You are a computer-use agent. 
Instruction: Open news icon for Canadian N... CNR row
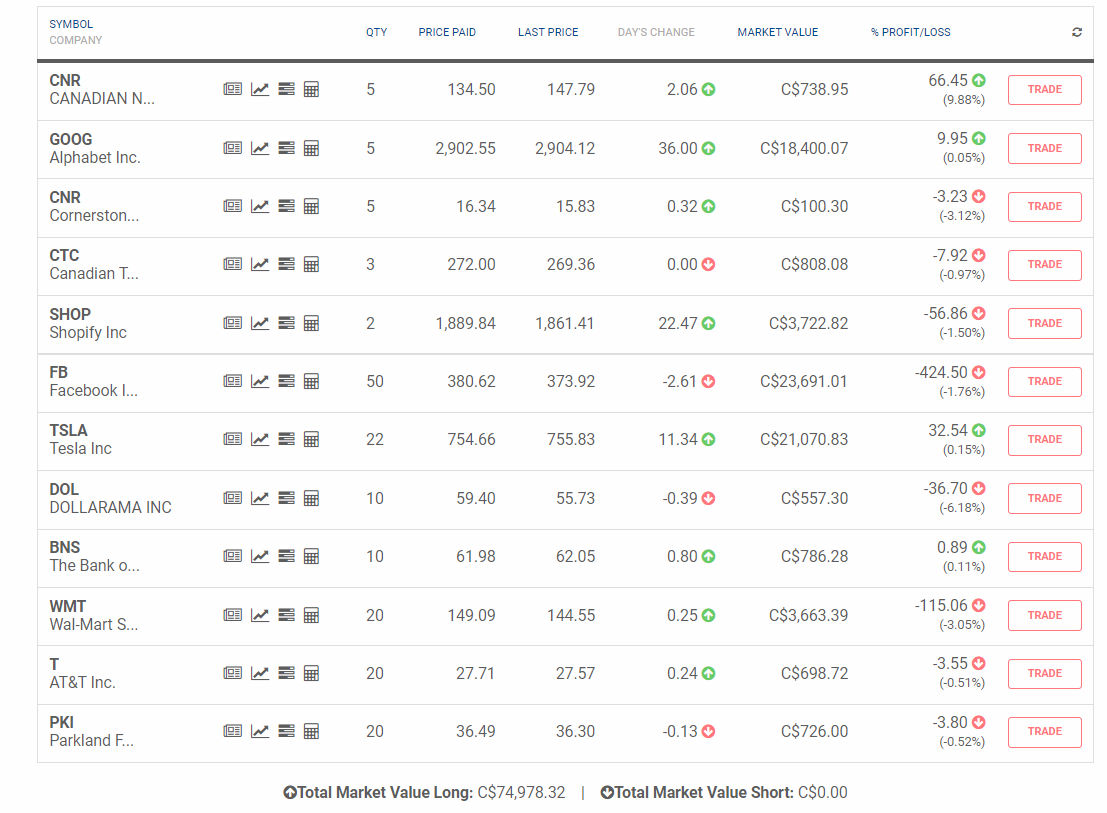(x=232, y=89)
